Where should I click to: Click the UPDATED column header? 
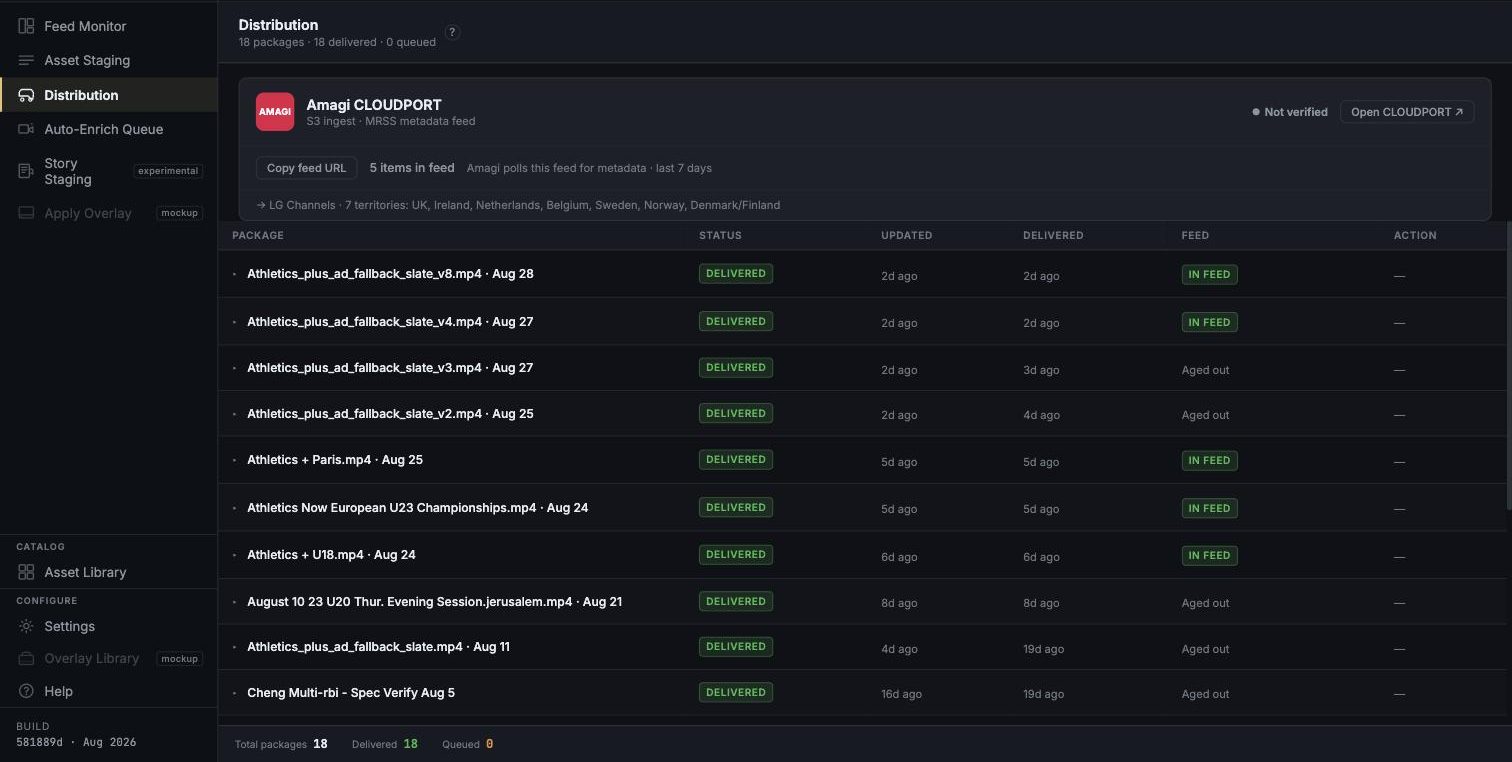906,236
